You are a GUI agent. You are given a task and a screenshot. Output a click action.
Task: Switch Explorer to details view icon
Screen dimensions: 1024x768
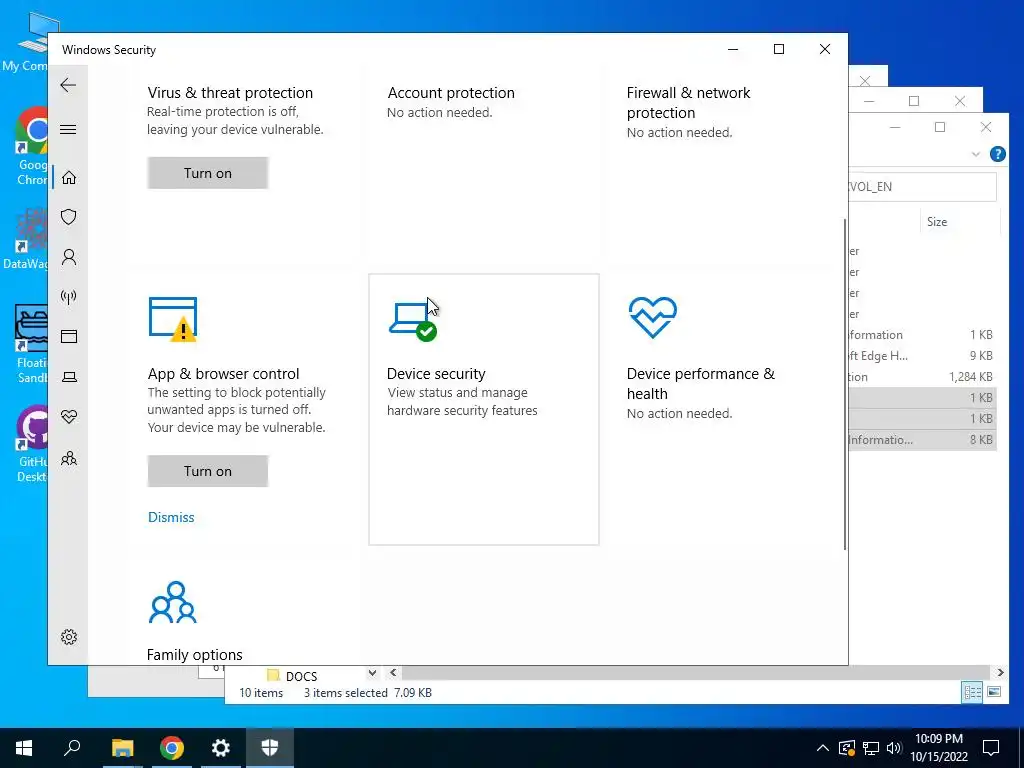[972, 692]
